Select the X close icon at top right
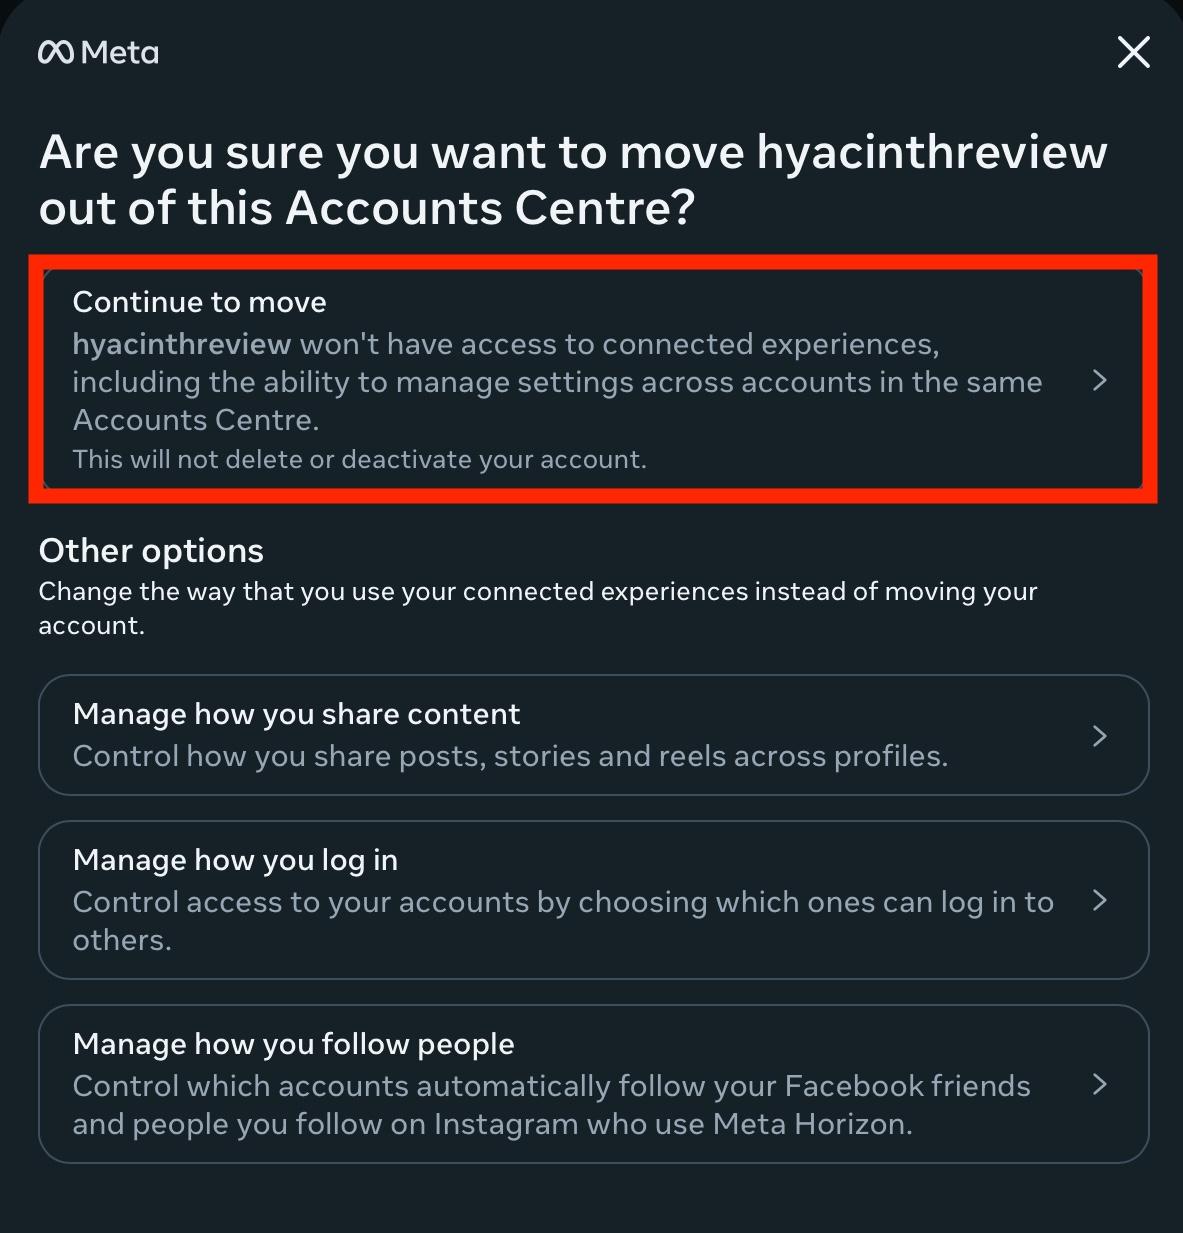The height and width of the screenshot is (1233, 1183). click(1133, 52)
